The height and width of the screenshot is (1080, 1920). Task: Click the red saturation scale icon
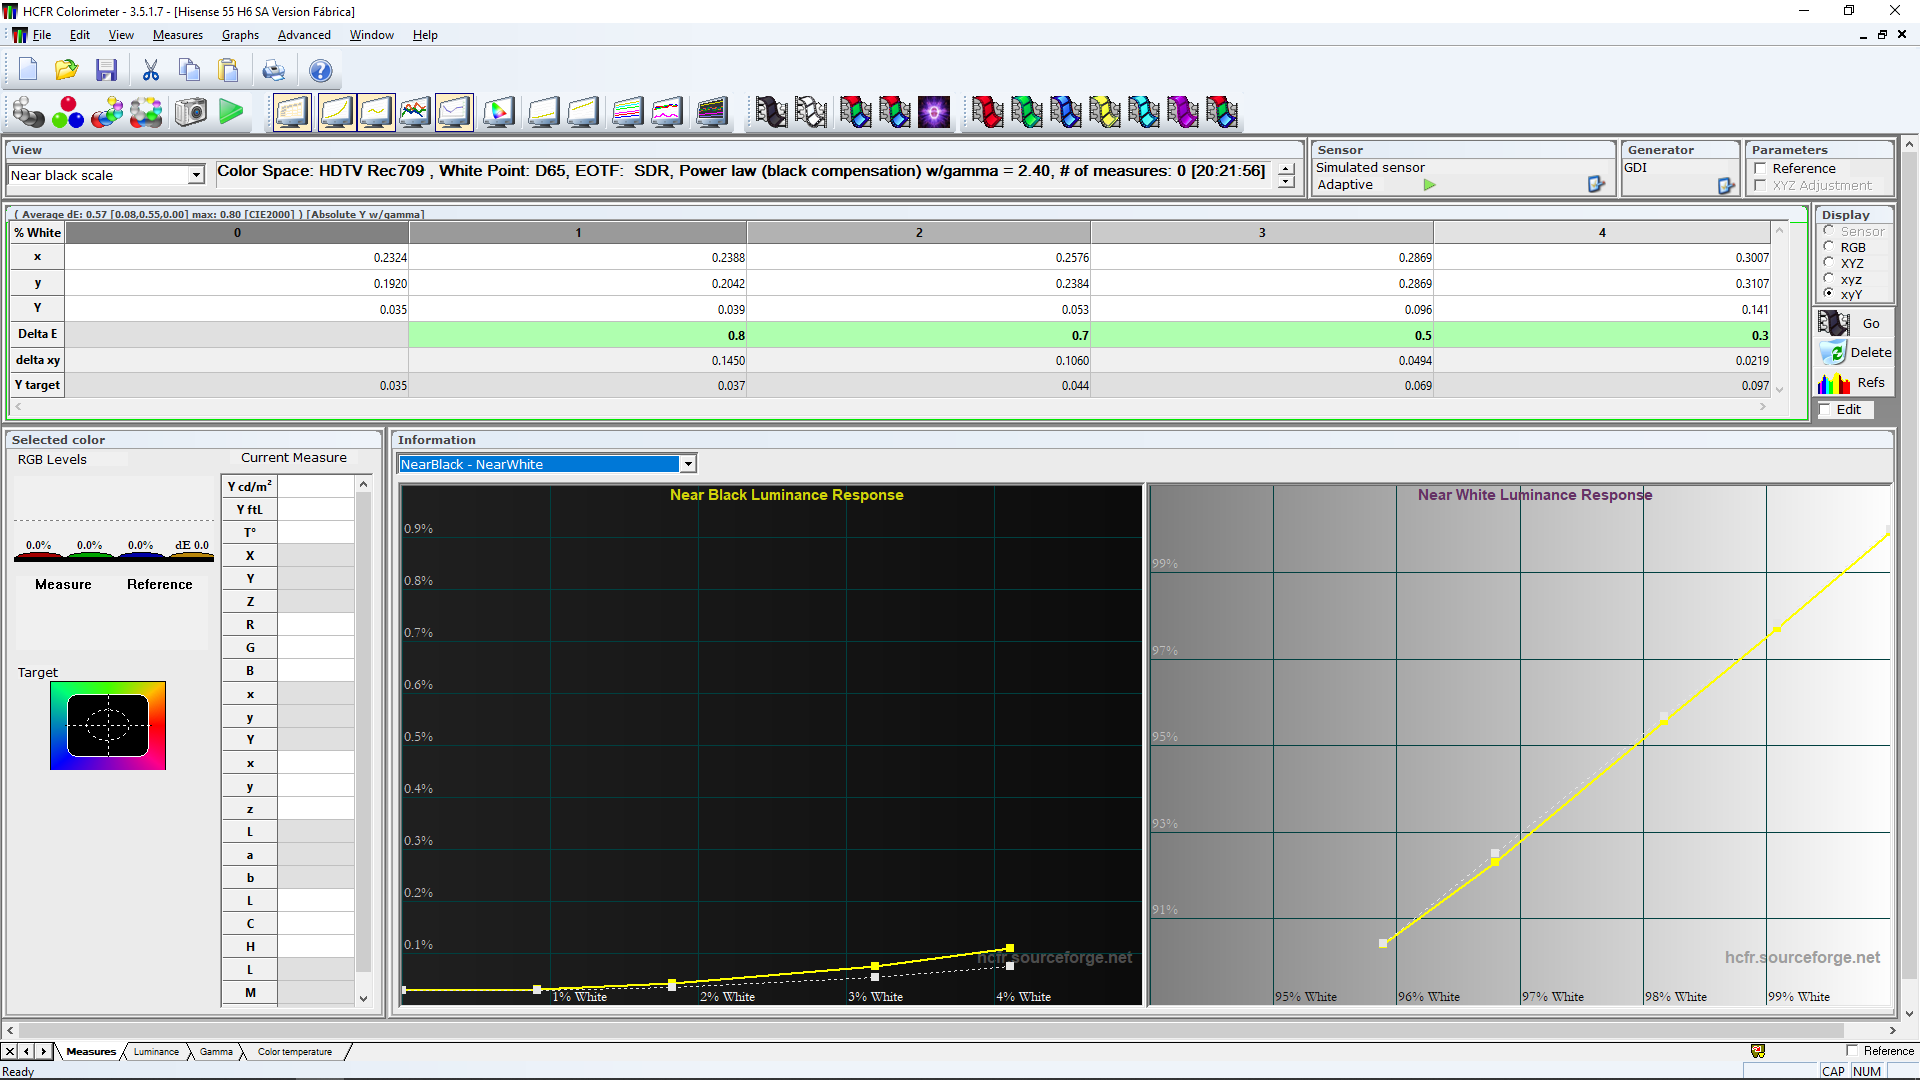coord(987,112)
